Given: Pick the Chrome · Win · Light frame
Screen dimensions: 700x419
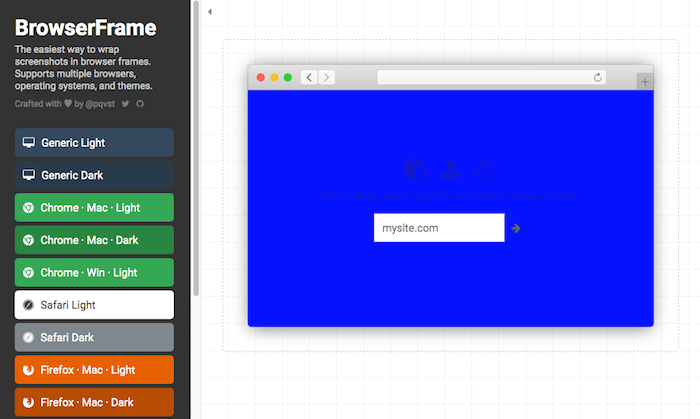Looking at the screenshot, I should (x=94, y=273).
